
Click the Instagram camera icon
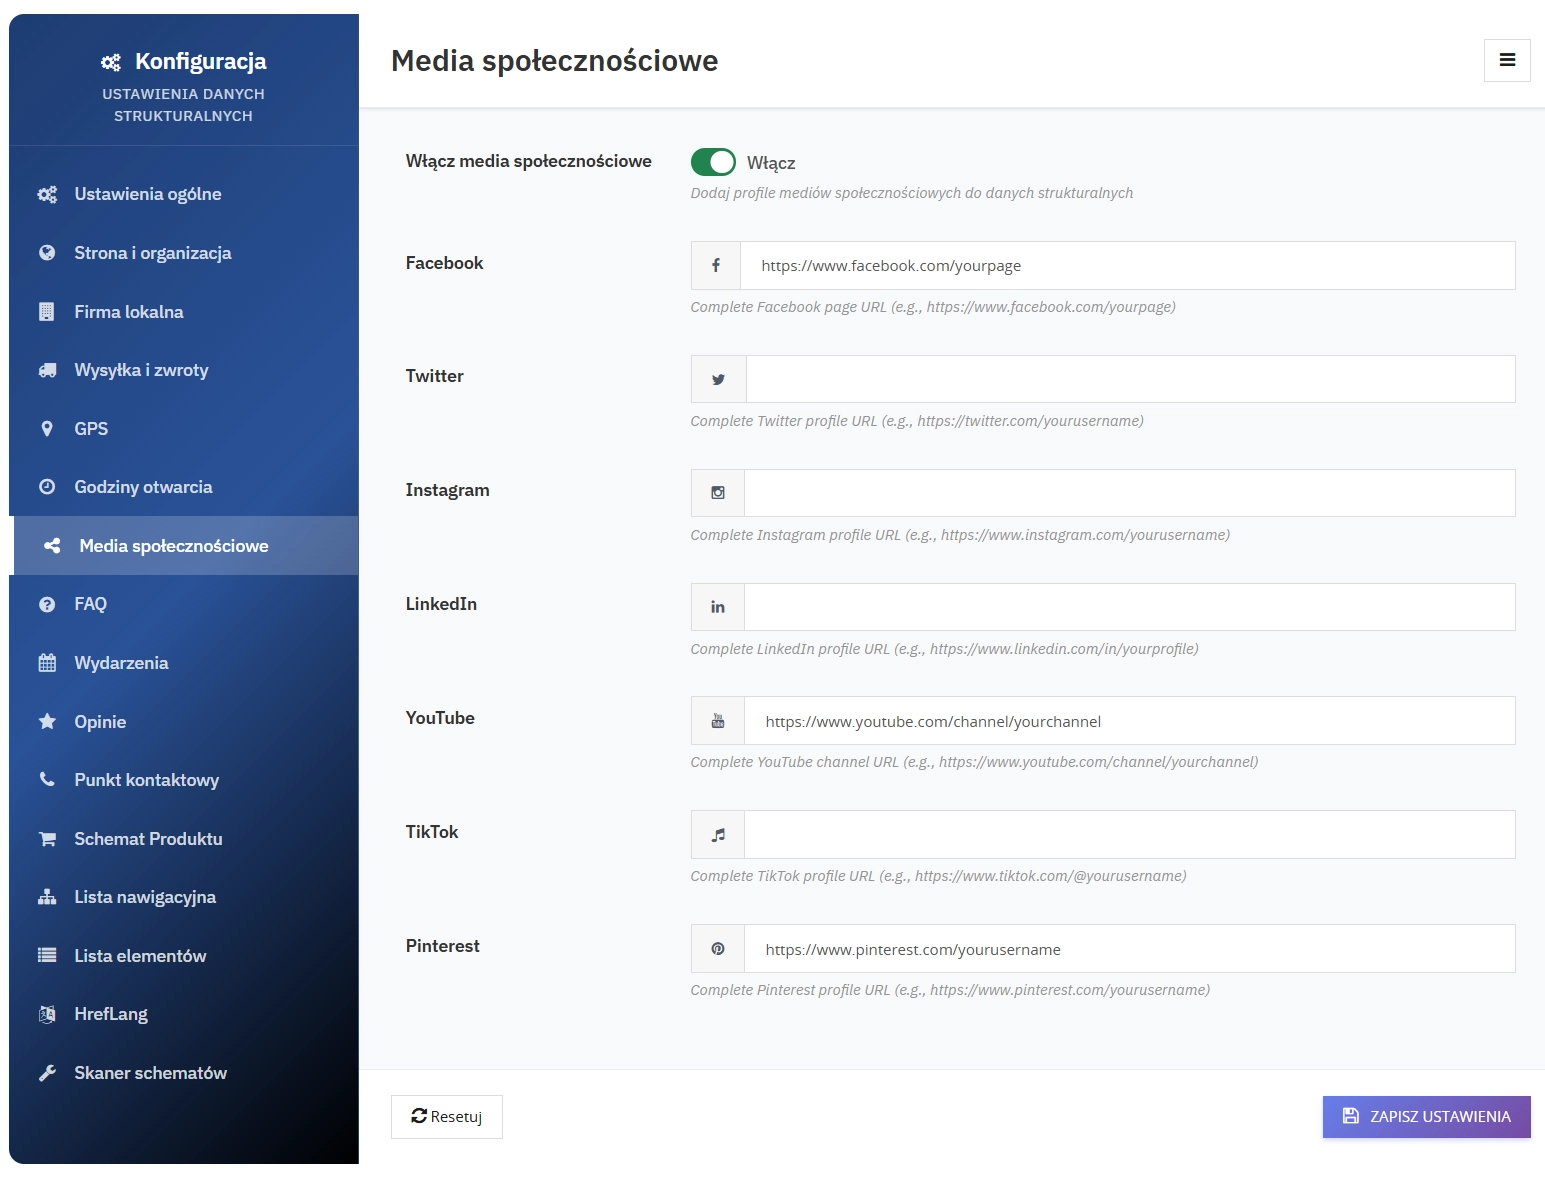click(718, 493)
